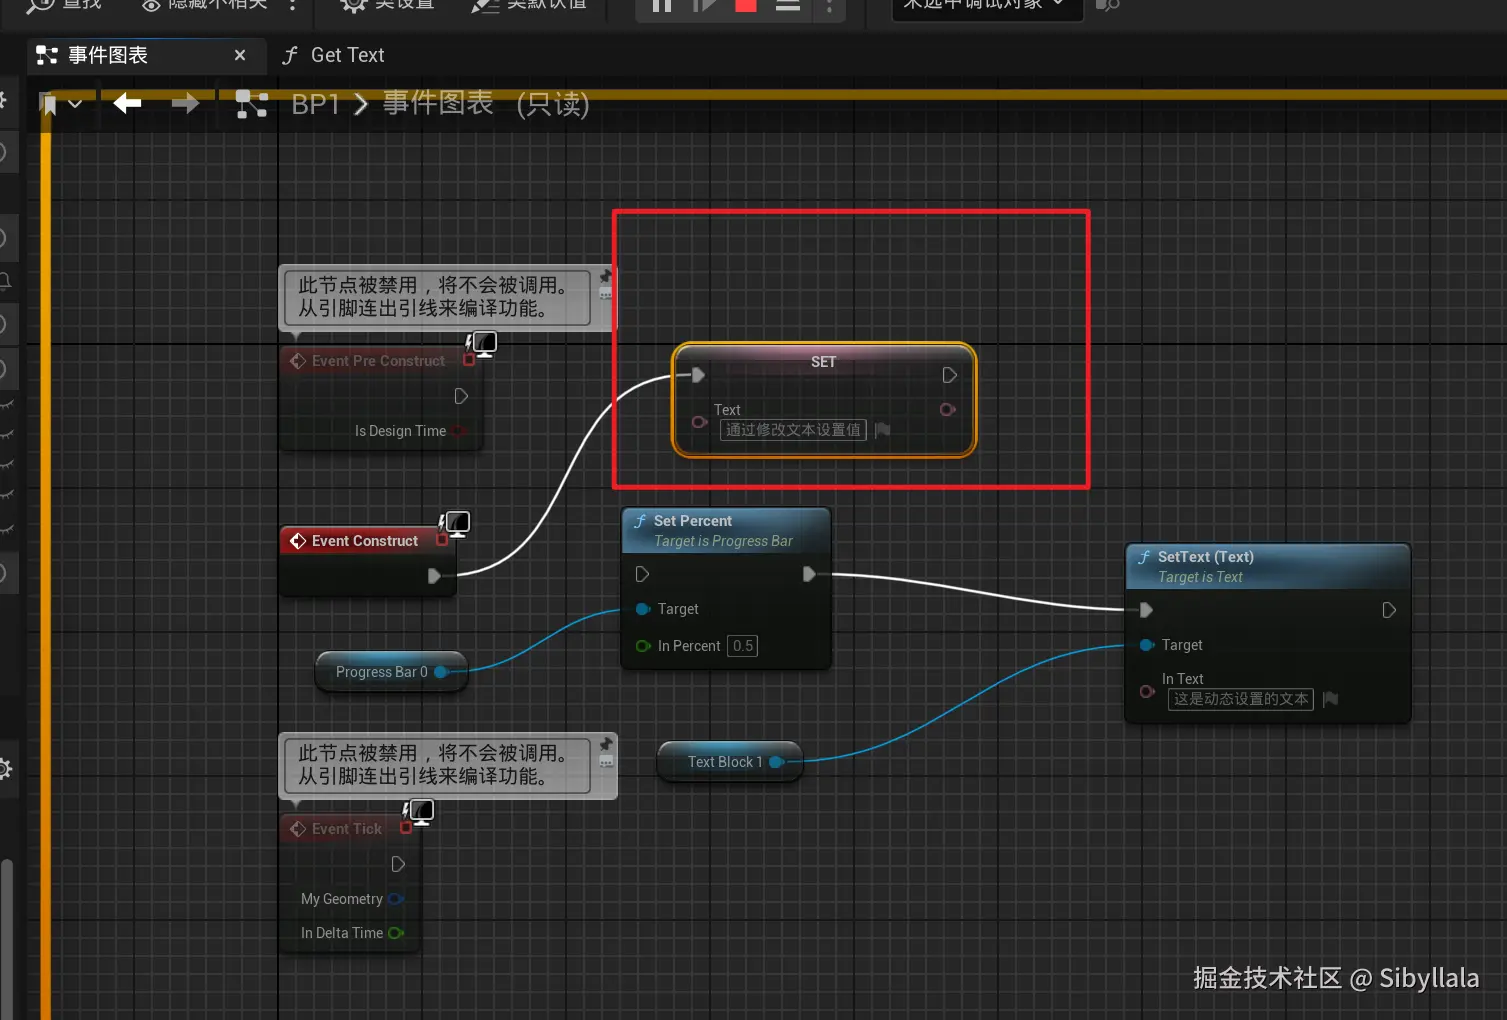
Task: Click the monitor icon on Event Tick
Action: coord(420,812)
